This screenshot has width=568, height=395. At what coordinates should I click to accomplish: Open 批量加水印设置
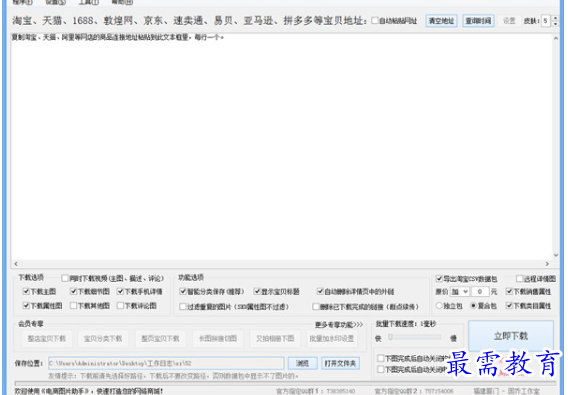331,339
